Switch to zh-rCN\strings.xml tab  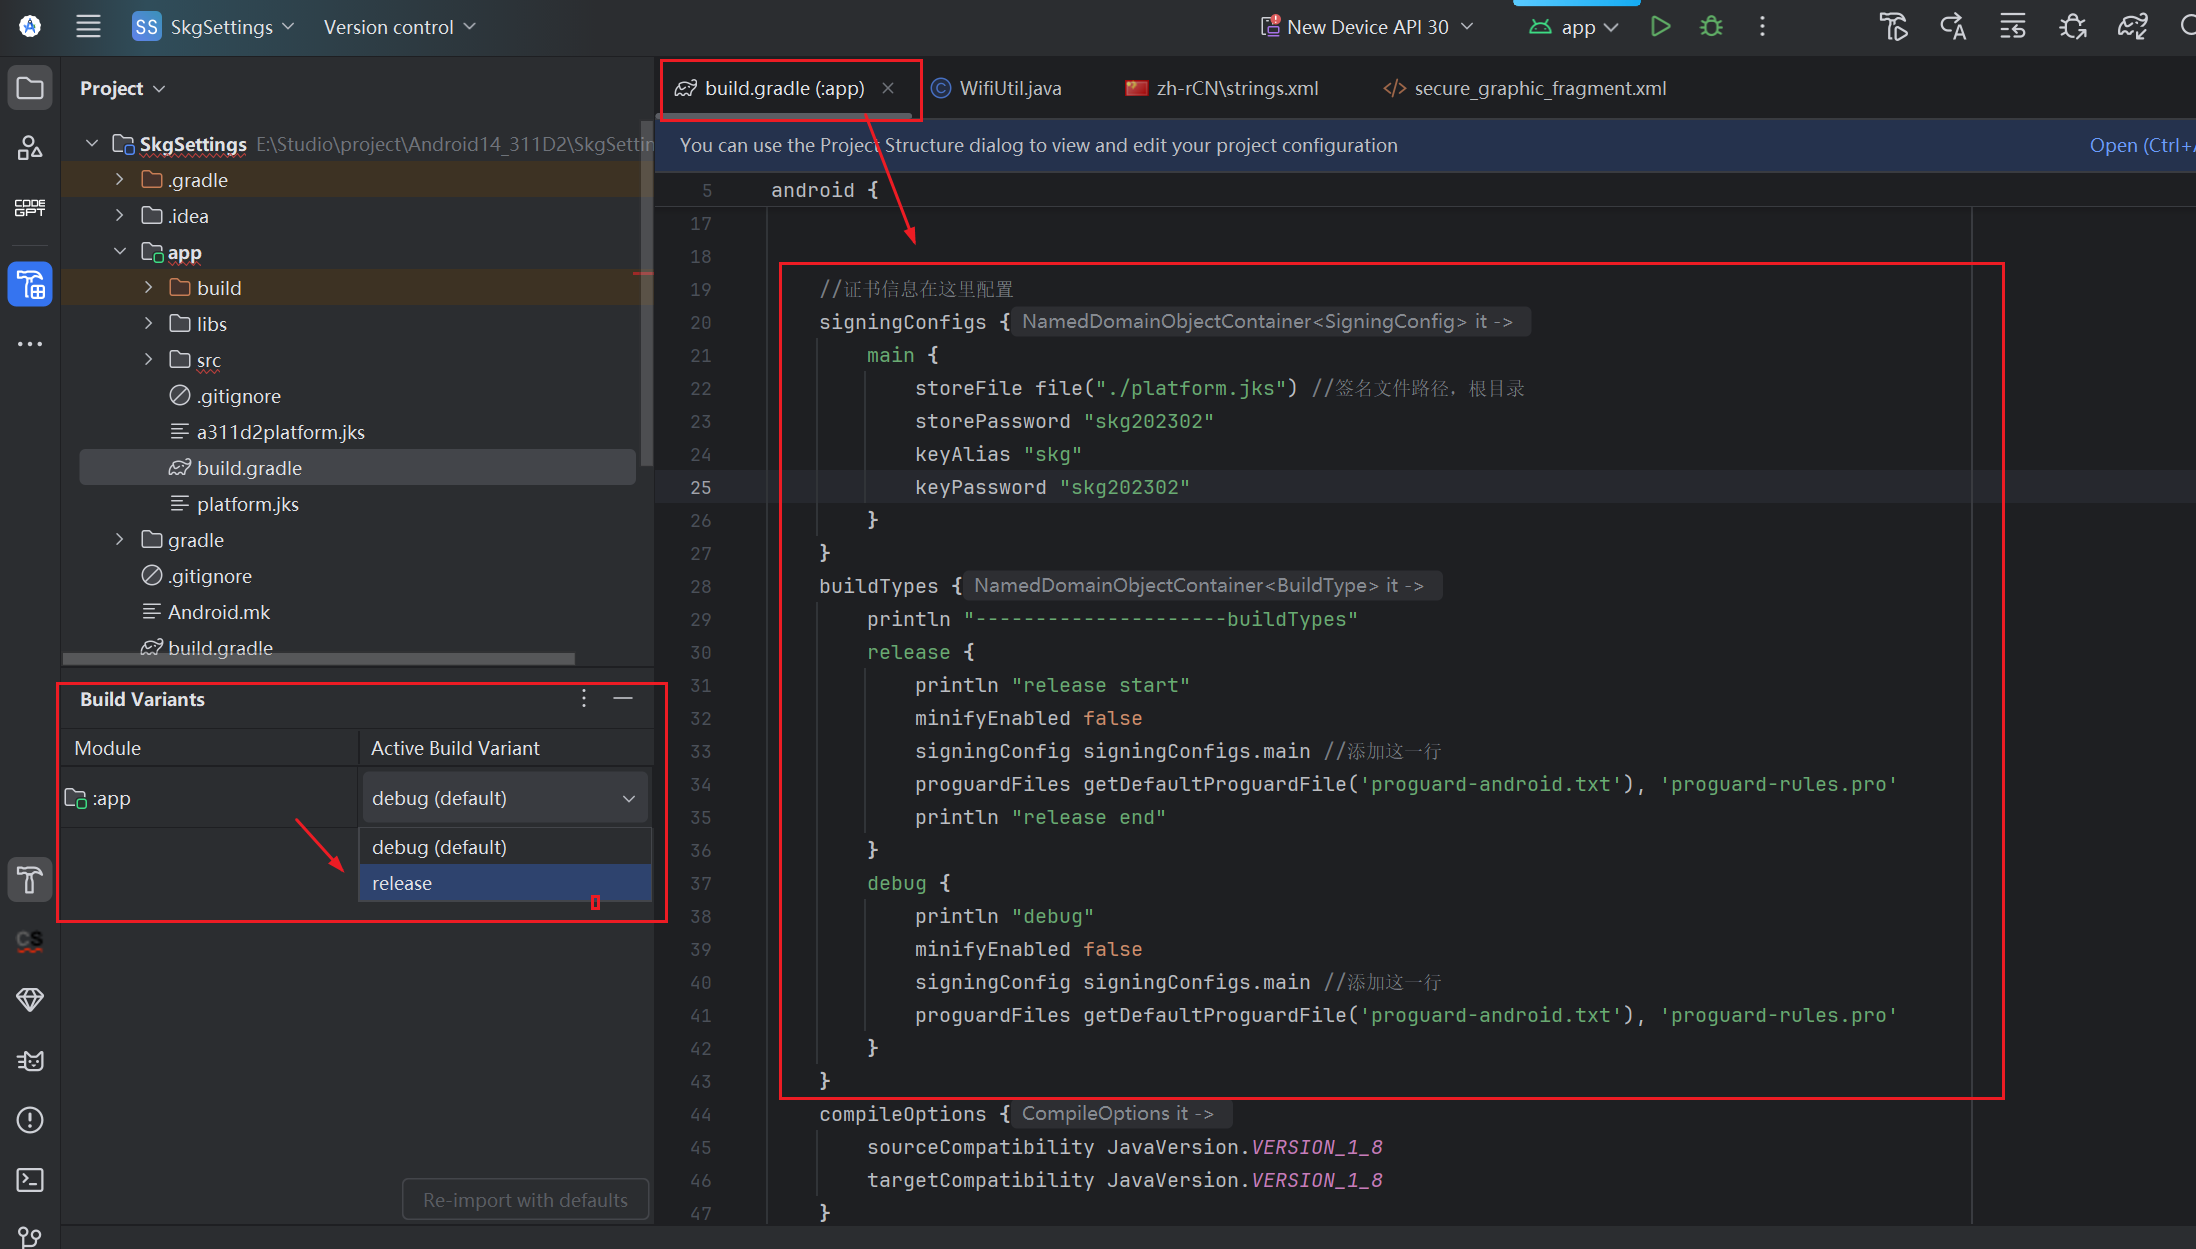click(x=1222, y=88)
